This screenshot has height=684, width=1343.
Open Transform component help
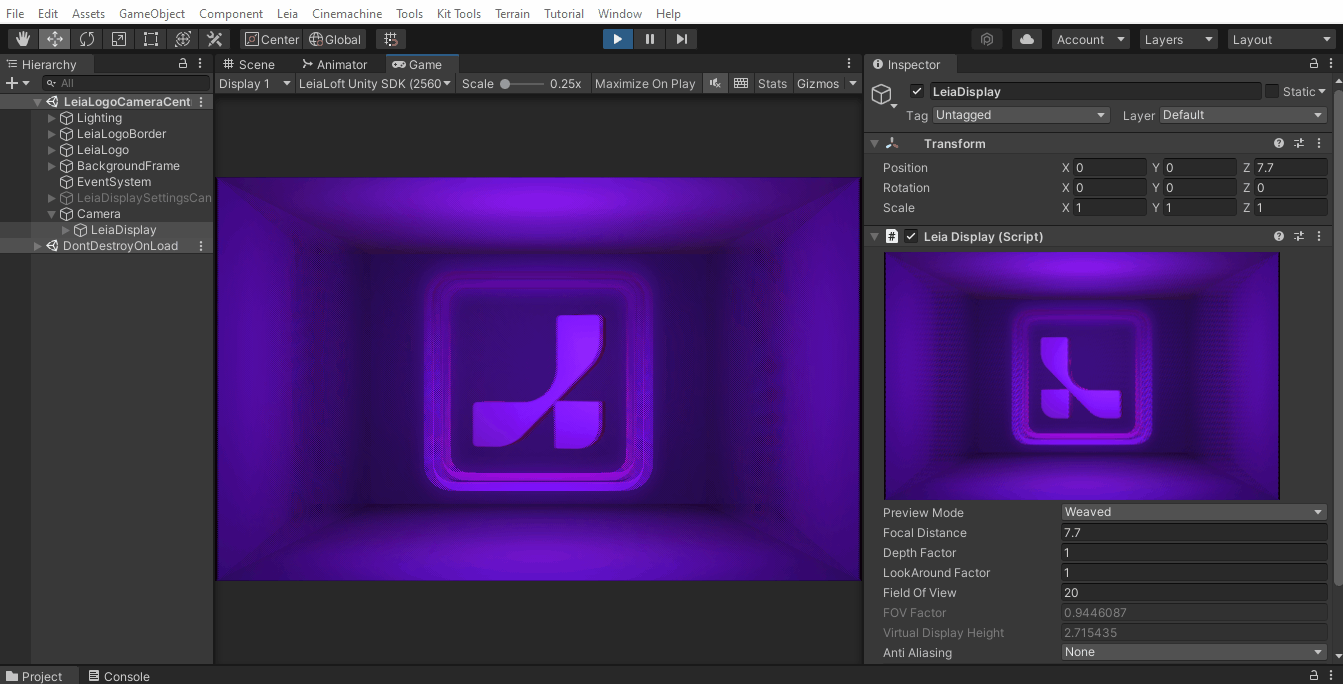coord(1279,144)
